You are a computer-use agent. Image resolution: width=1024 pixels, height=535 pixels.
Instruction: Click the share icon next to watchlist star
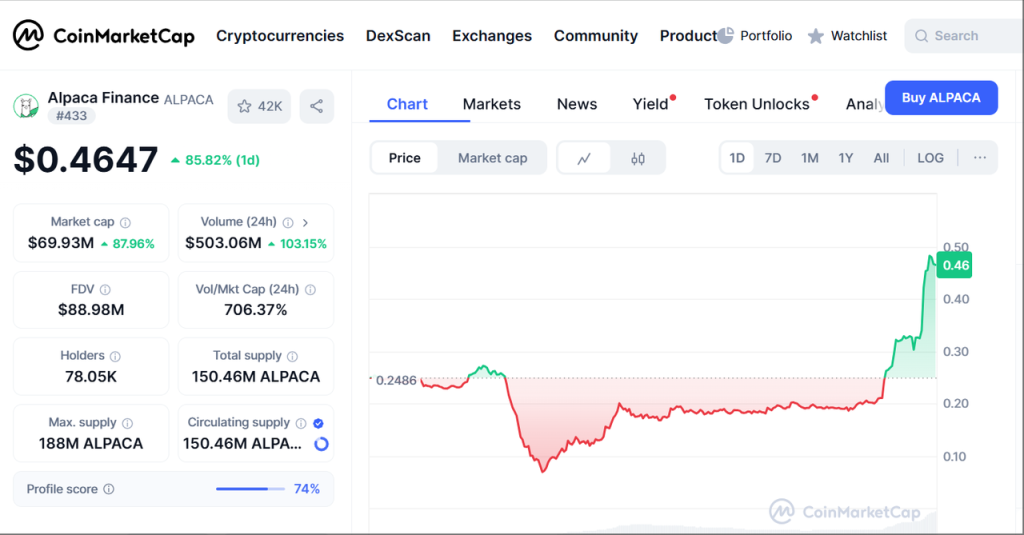(316, 106)
